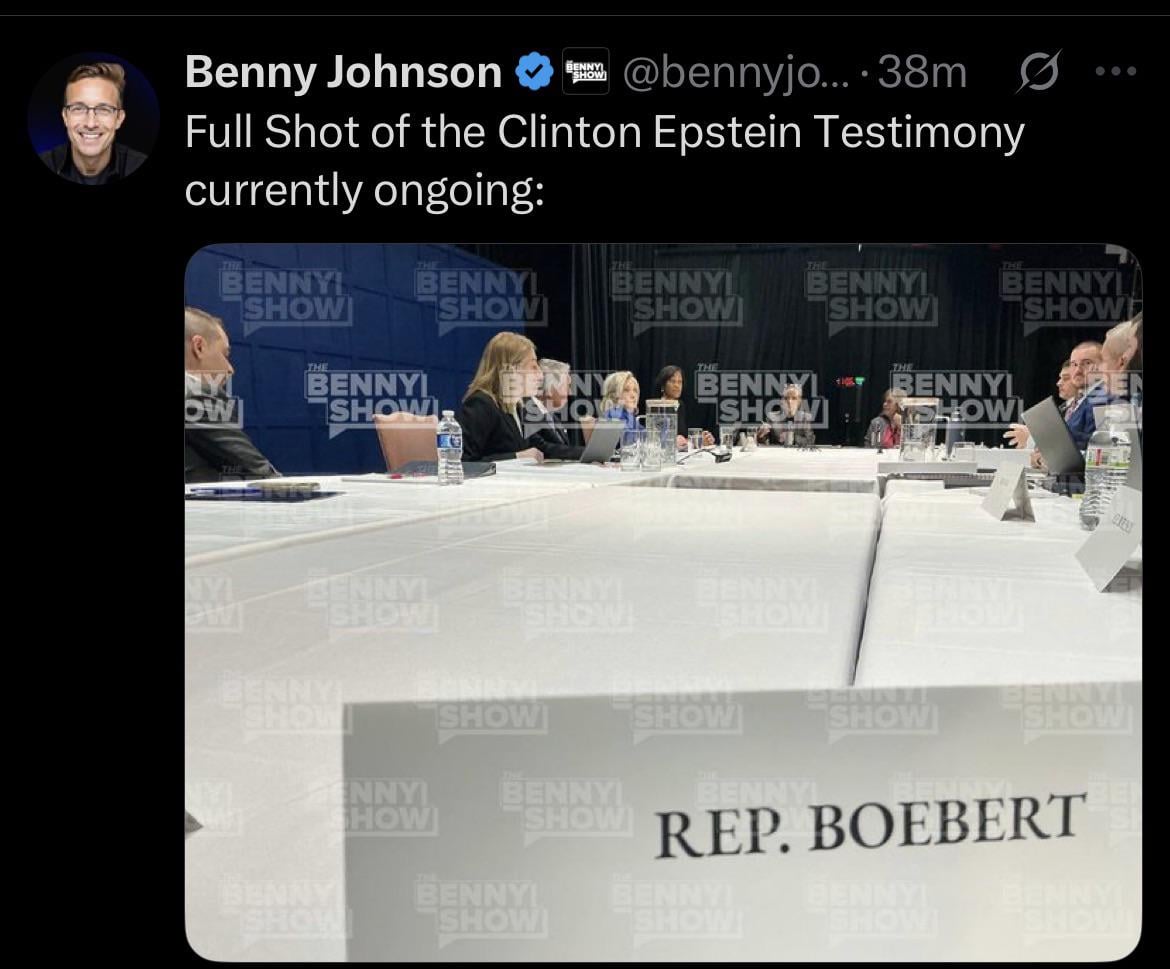This screenshot has width=1170, height=969.
Task: Click the REP. BOEBERT placard text
Action: click(x=870, y=825)
